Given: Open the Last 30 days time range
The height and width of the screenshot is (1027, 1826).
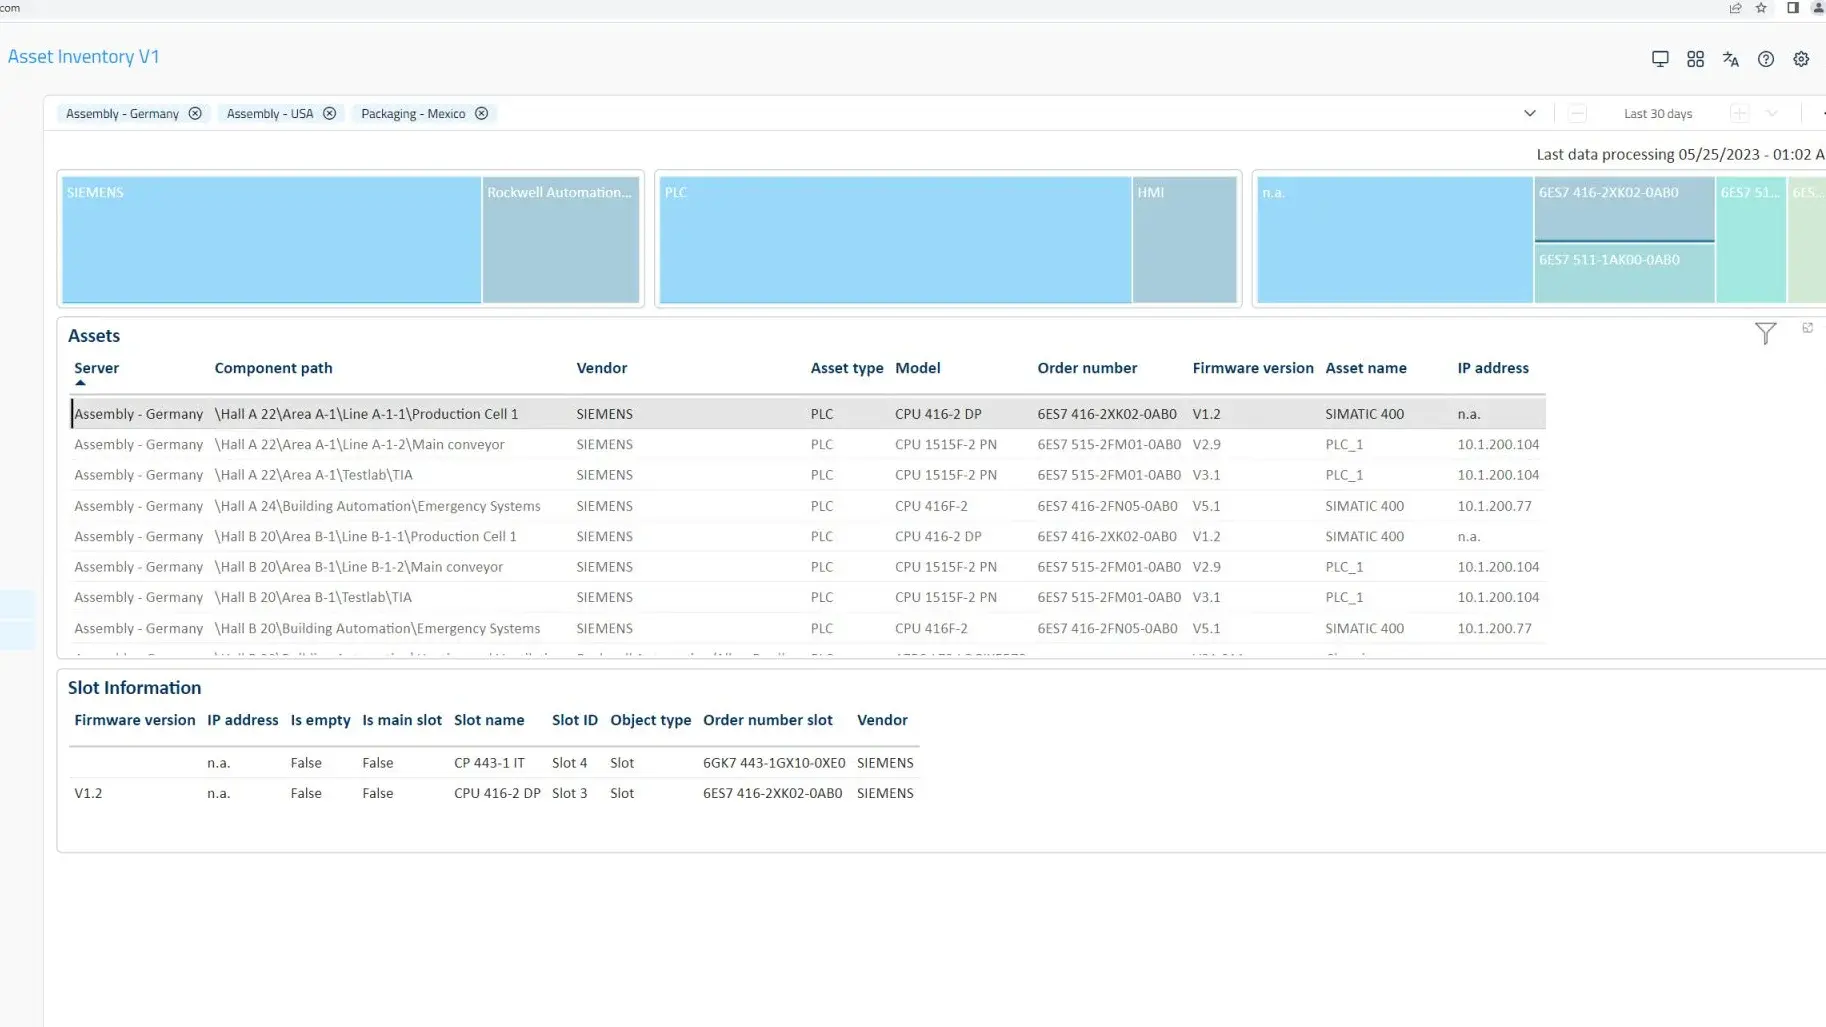Looking at the screenshot, I should [x=1657, y=114].
